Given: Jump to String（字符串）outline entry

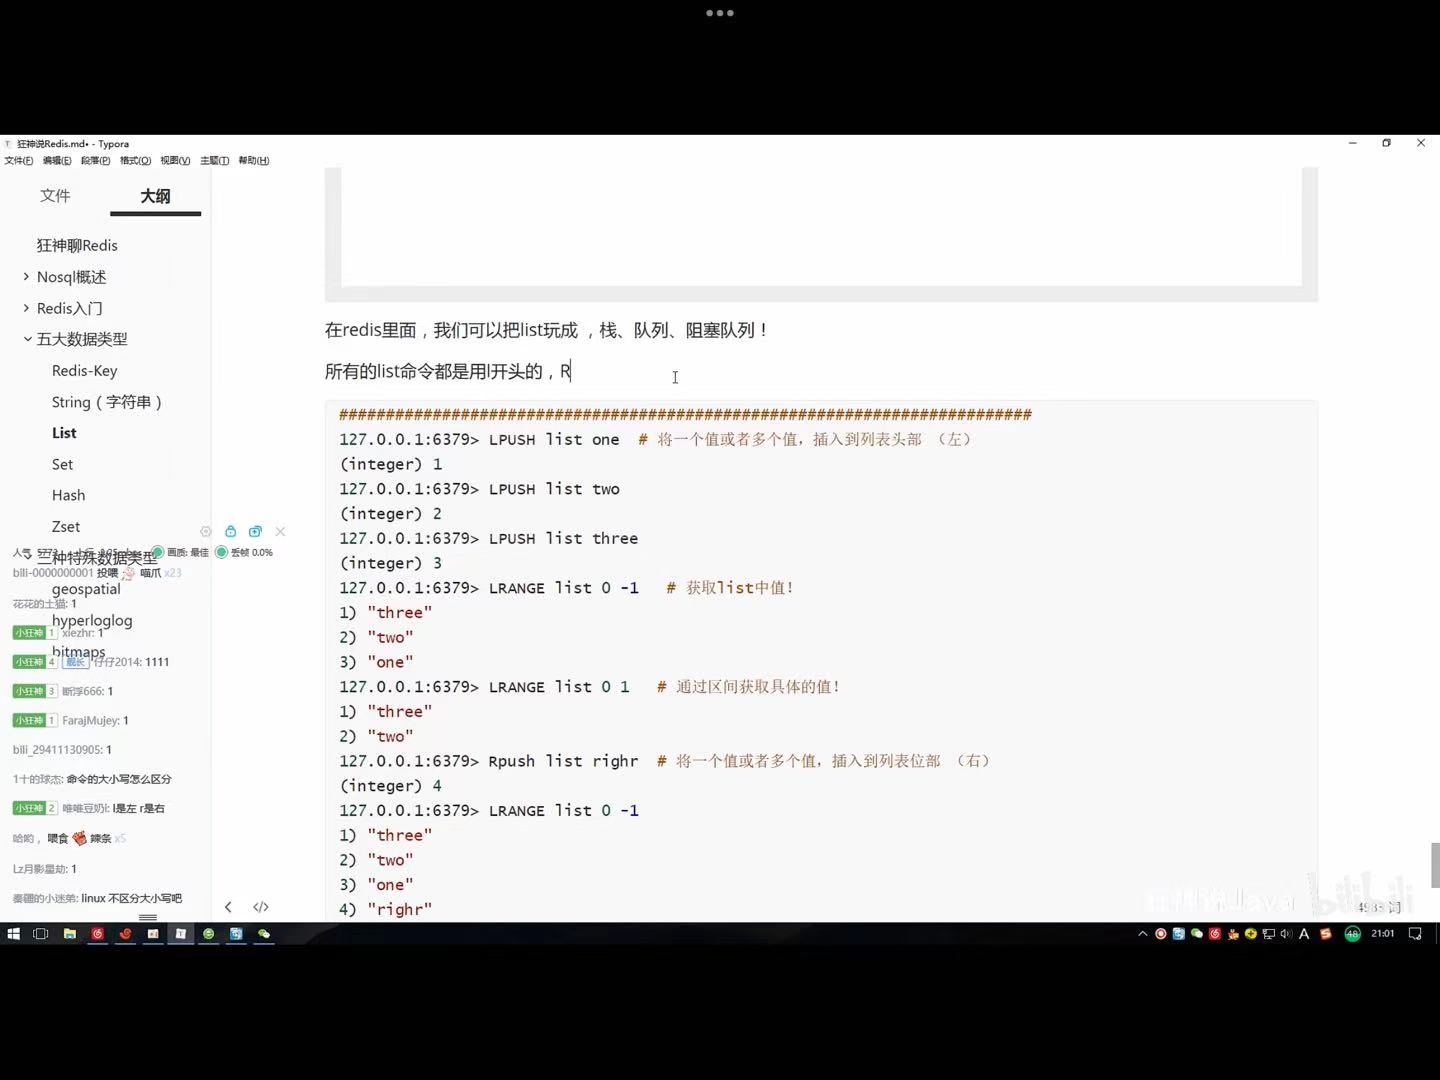Looking at the screenshot, I should point(107,402).
